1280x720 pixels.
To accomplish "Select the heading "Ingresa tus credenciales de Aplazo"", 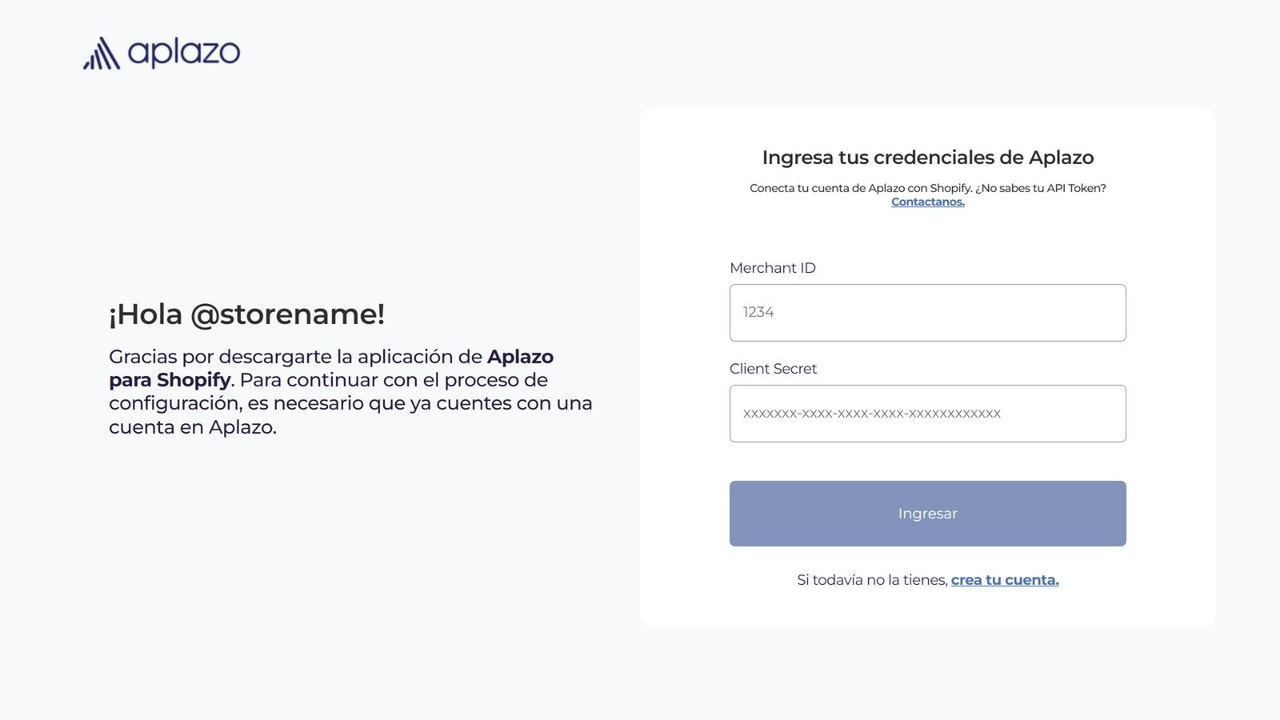I will (x=928, y=157).
